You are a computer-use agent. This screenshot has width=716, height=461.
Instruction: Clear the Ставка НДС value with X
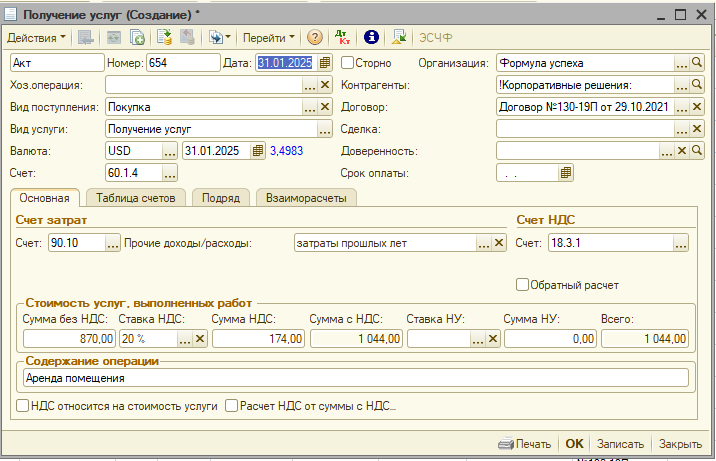pyautogui.click(x=199, y=339)
